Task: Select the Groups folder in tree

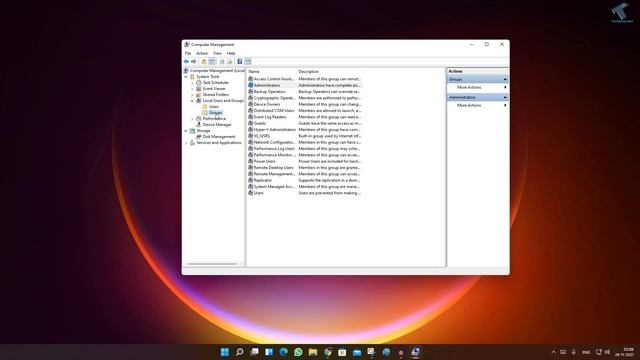Action: click(x=216, y=113)
